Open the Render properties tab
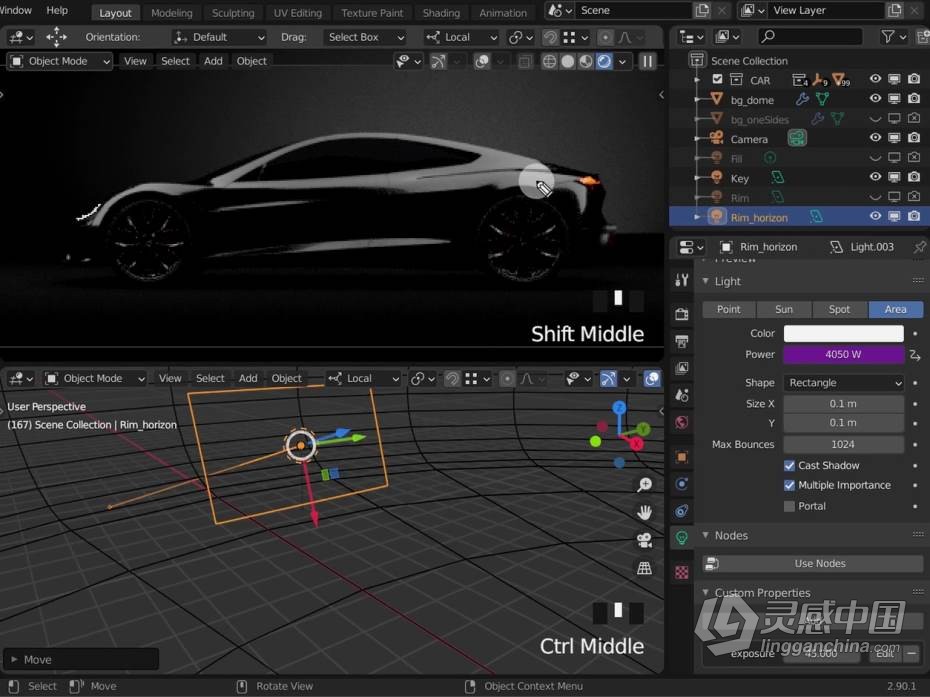This screenshot has height=697, width=930. point(682,314)
